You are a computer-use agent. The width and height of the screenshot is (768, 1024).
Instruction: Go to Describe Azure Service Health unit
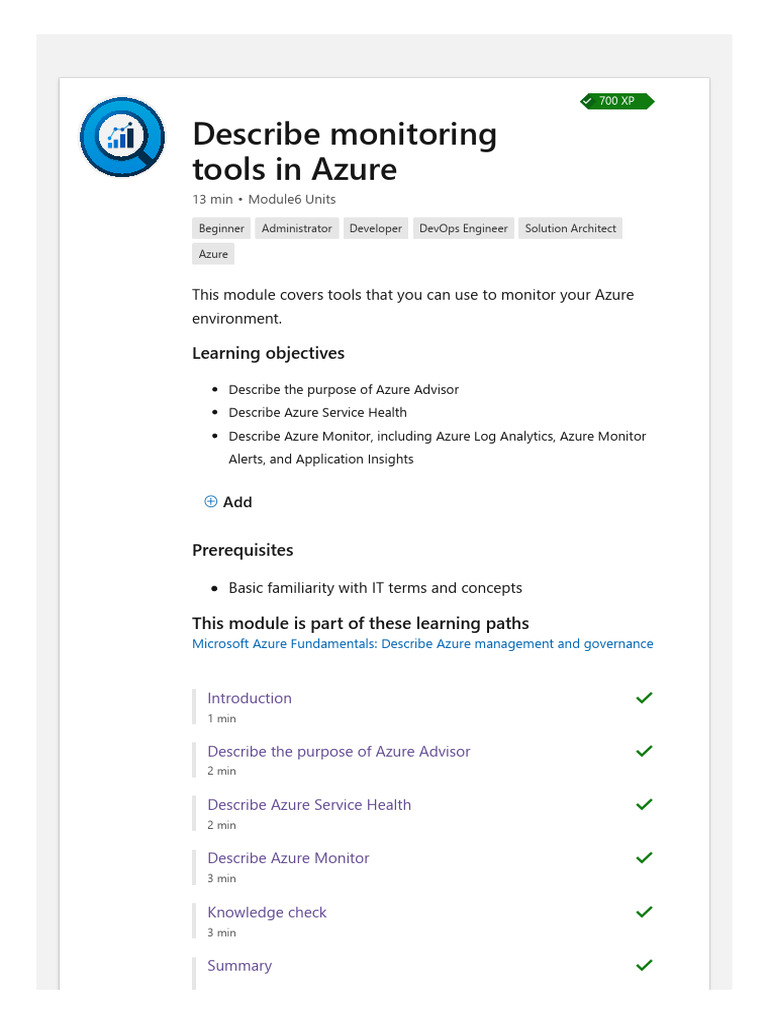coord(309,804)
